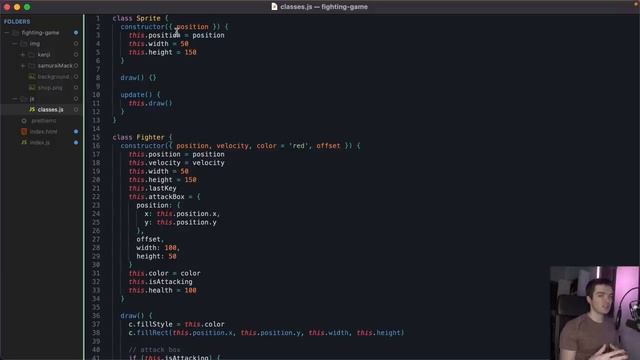Click the classes.js window title text

(324, 7)
